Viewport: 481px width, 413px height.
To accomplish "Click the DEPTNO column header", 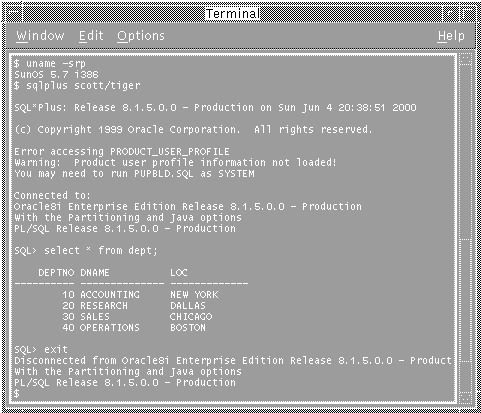I will coord(56,273).
